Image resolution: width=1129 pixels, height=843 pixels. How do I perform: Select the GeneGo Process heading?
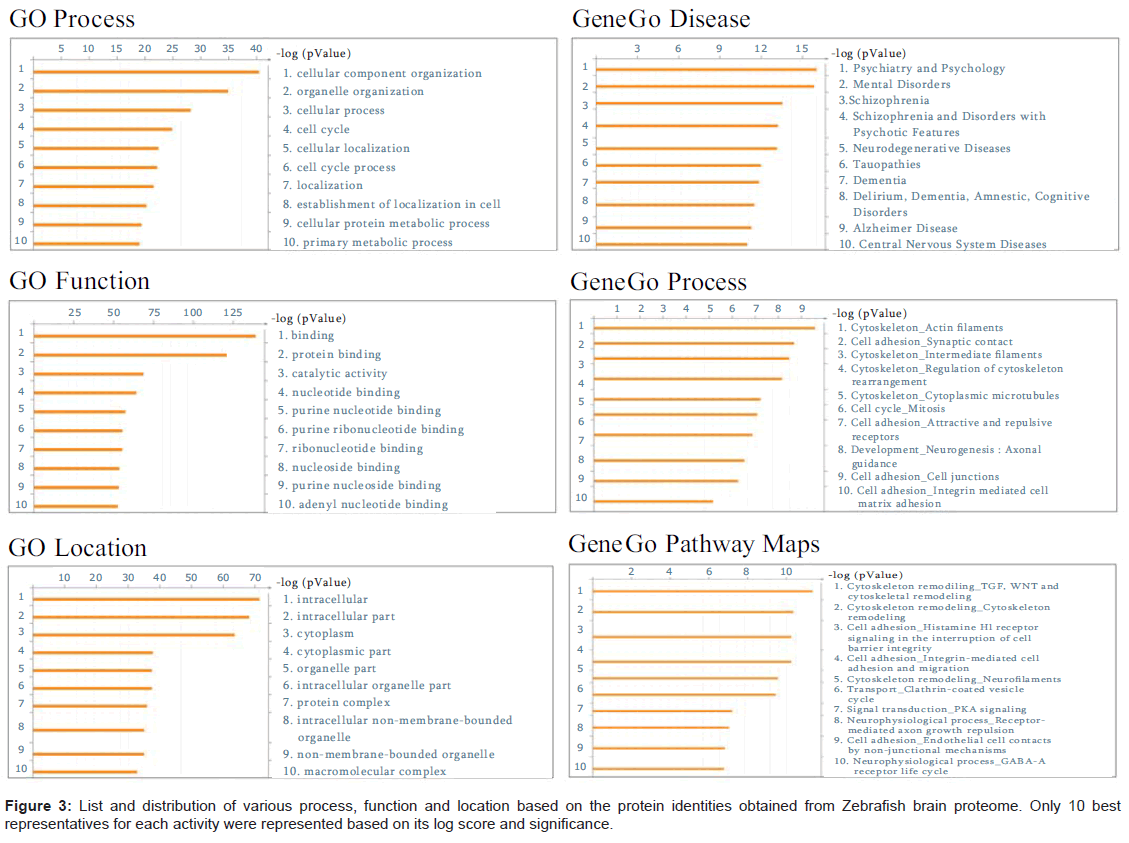click(x=658, y=282)
